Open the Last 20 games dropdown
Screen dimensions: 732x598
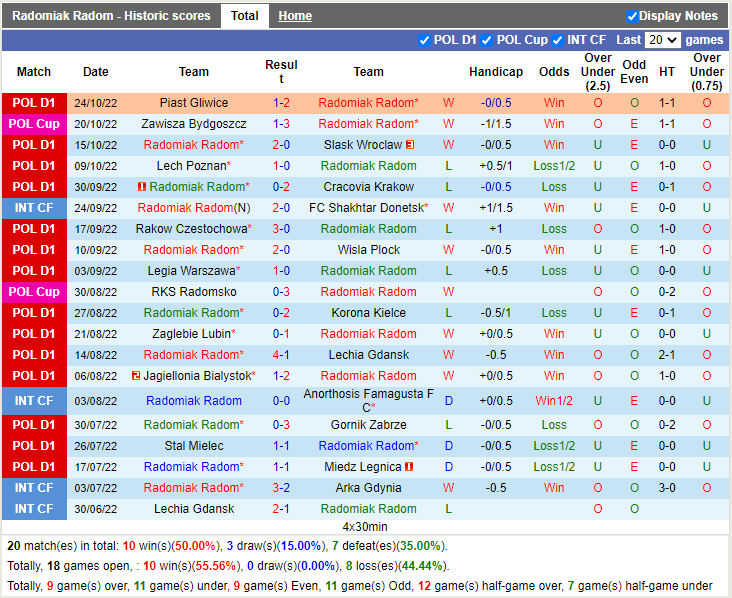(662, 40)
